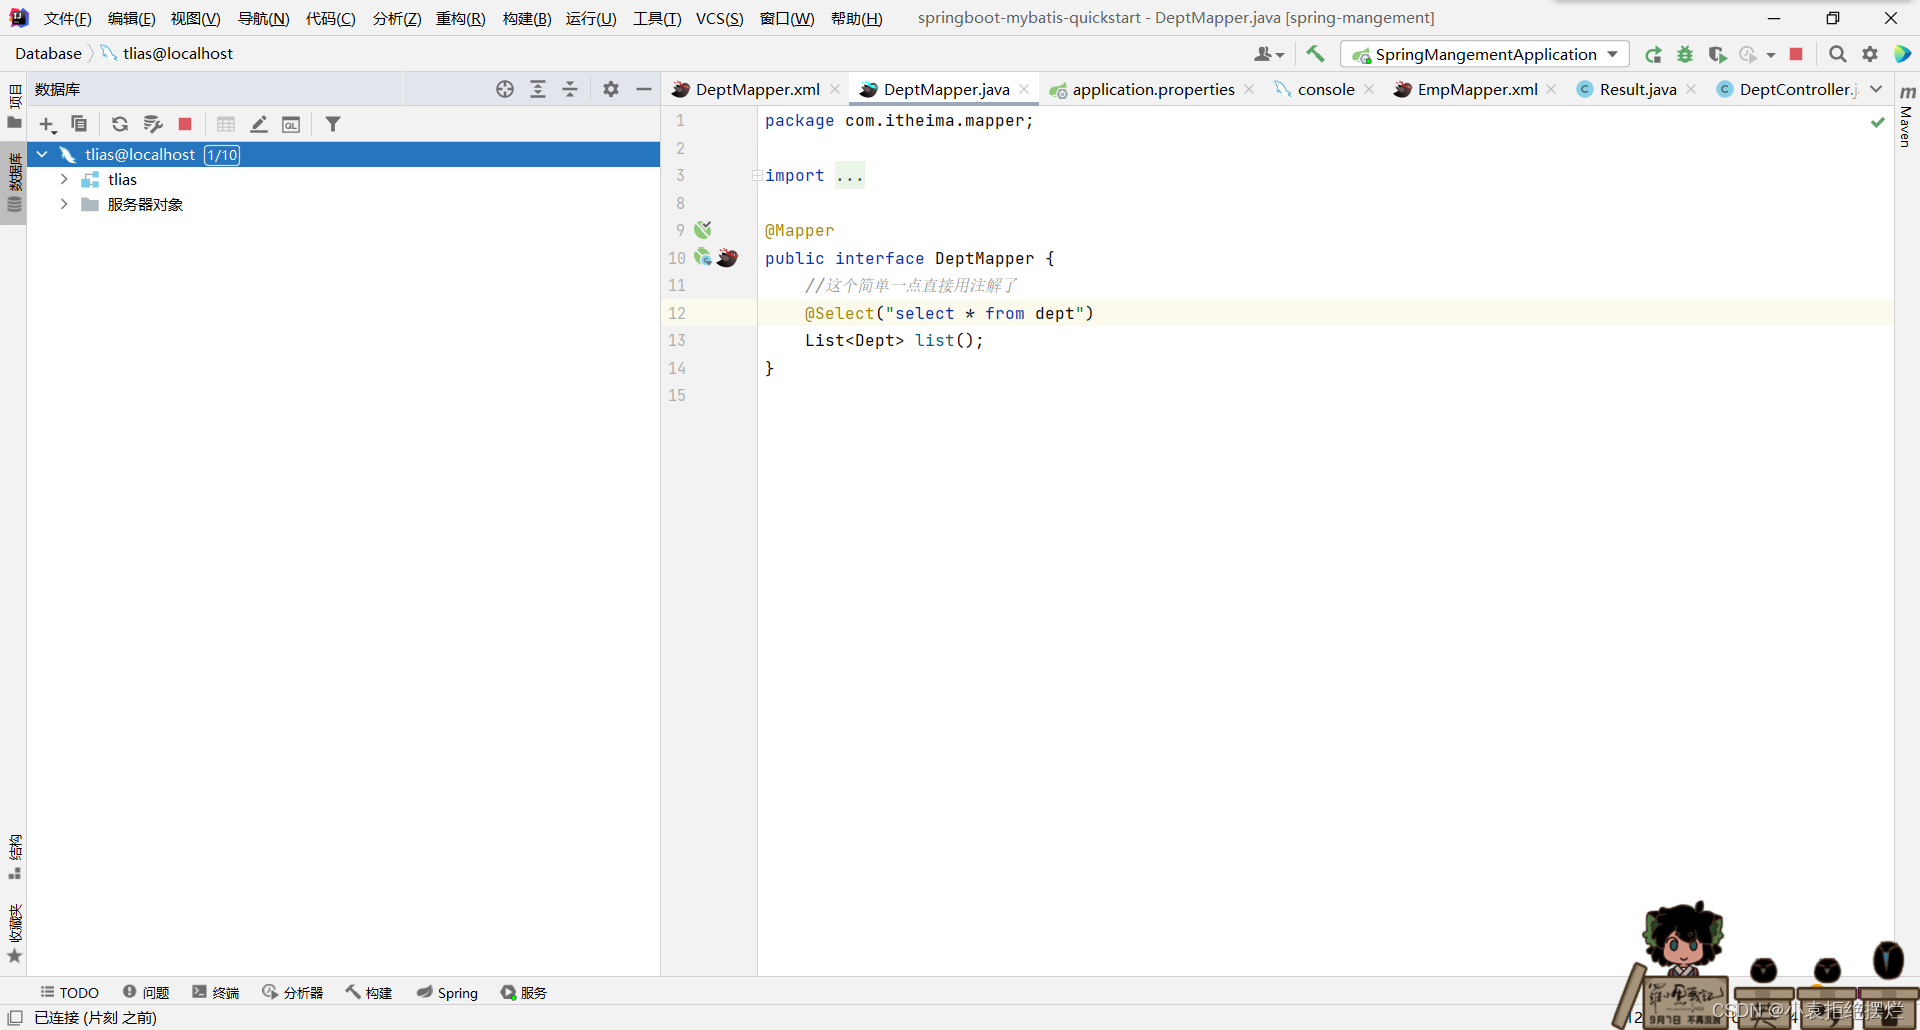Open the 分析器 profiler tool window

point(293,992)
